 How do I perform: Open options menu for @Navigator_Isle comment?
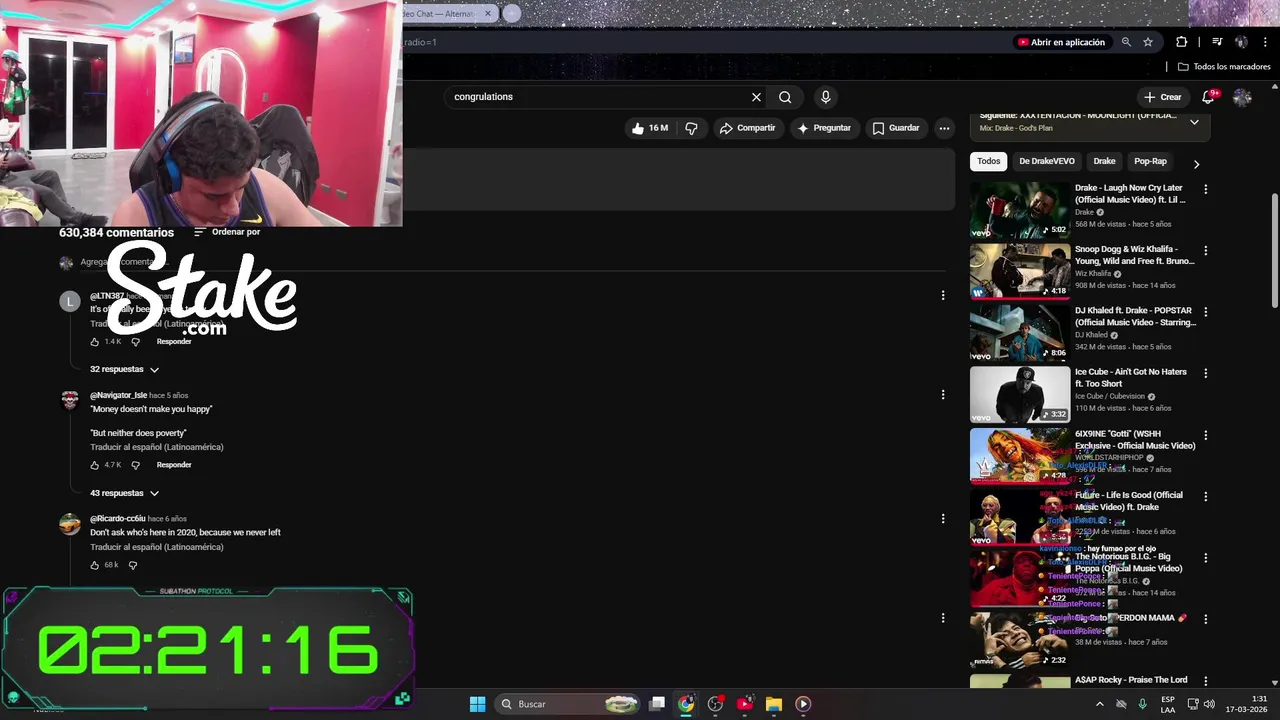click(942, 395)
